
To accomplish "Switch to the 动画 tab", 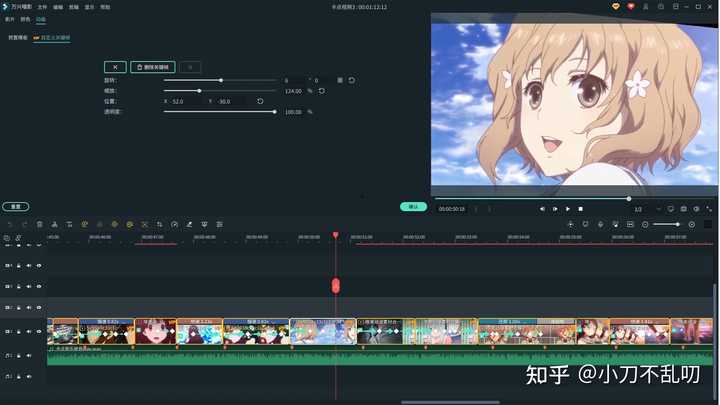I will point(41,19).
